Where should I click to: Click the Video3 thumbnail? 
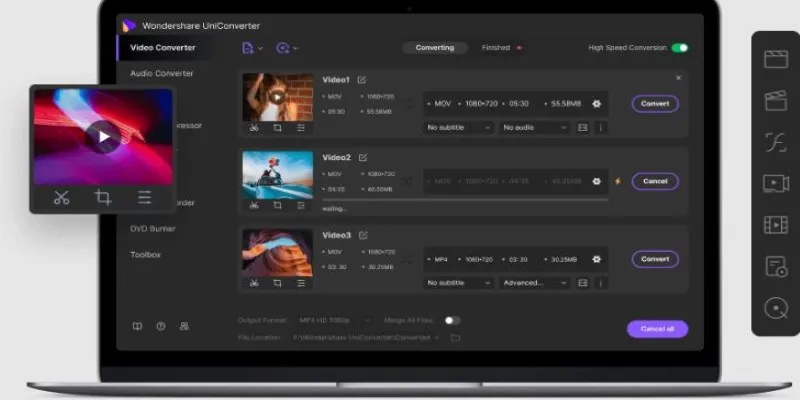coord(278,253)
